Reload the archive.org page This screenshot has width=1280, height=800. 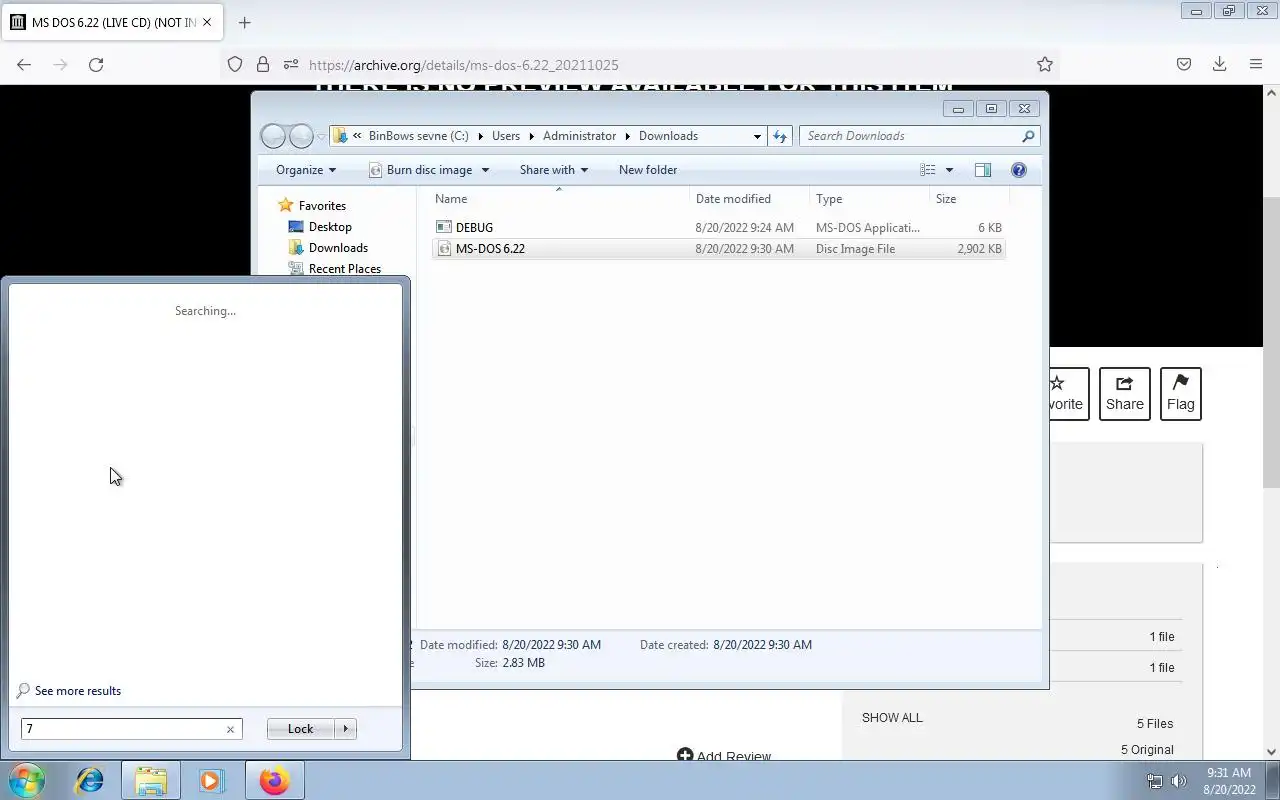(96, 64)
